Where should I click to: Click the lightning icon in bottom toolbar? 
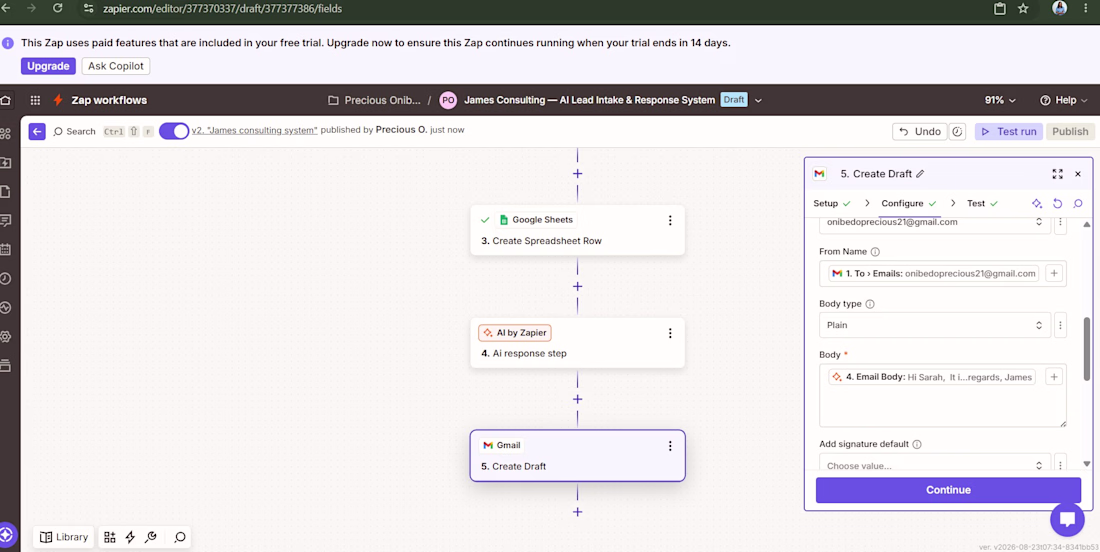[130, 537]
